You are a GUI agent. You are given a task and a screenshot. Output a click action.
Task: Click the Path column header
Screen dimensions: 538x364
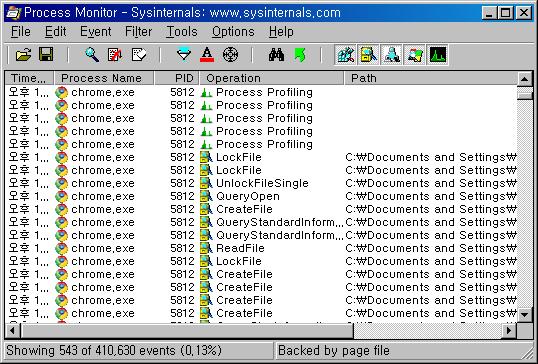point(431,78)
